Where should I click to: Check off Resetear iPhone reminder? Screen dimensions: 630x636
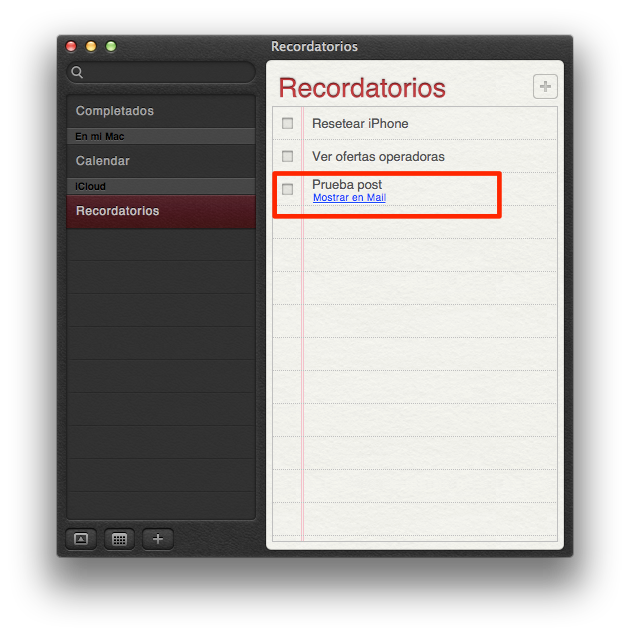coord(287,123)
